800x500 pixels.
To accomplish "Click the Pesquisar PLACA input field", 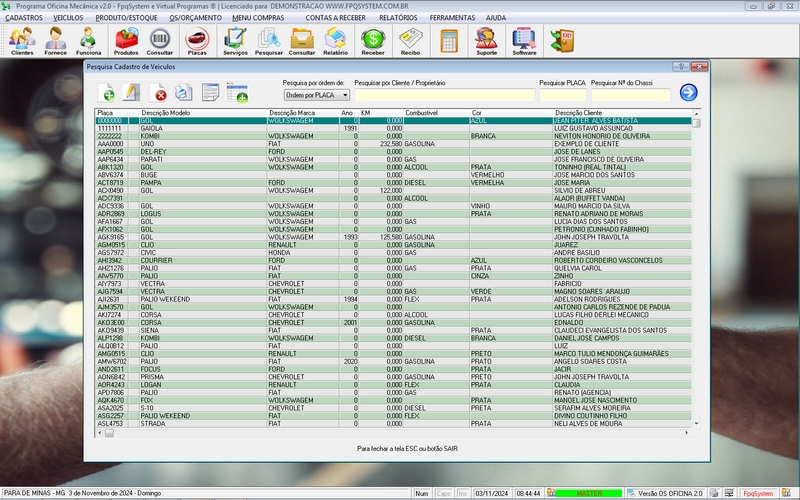I will (x=562, y=95).
